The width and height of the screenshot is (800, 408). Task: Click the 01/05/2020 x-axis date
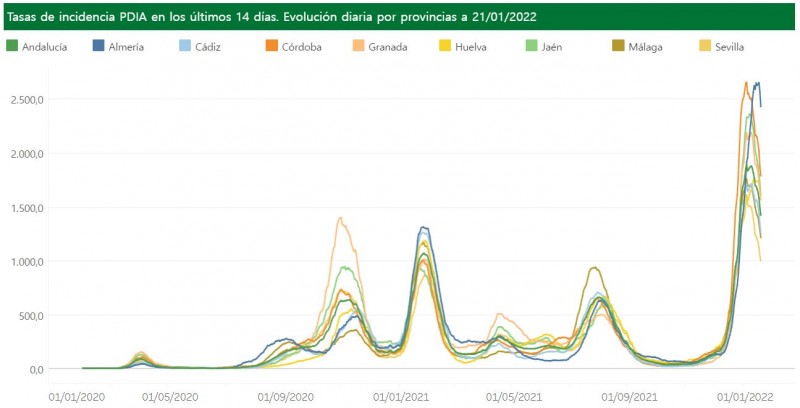[170, 397]
